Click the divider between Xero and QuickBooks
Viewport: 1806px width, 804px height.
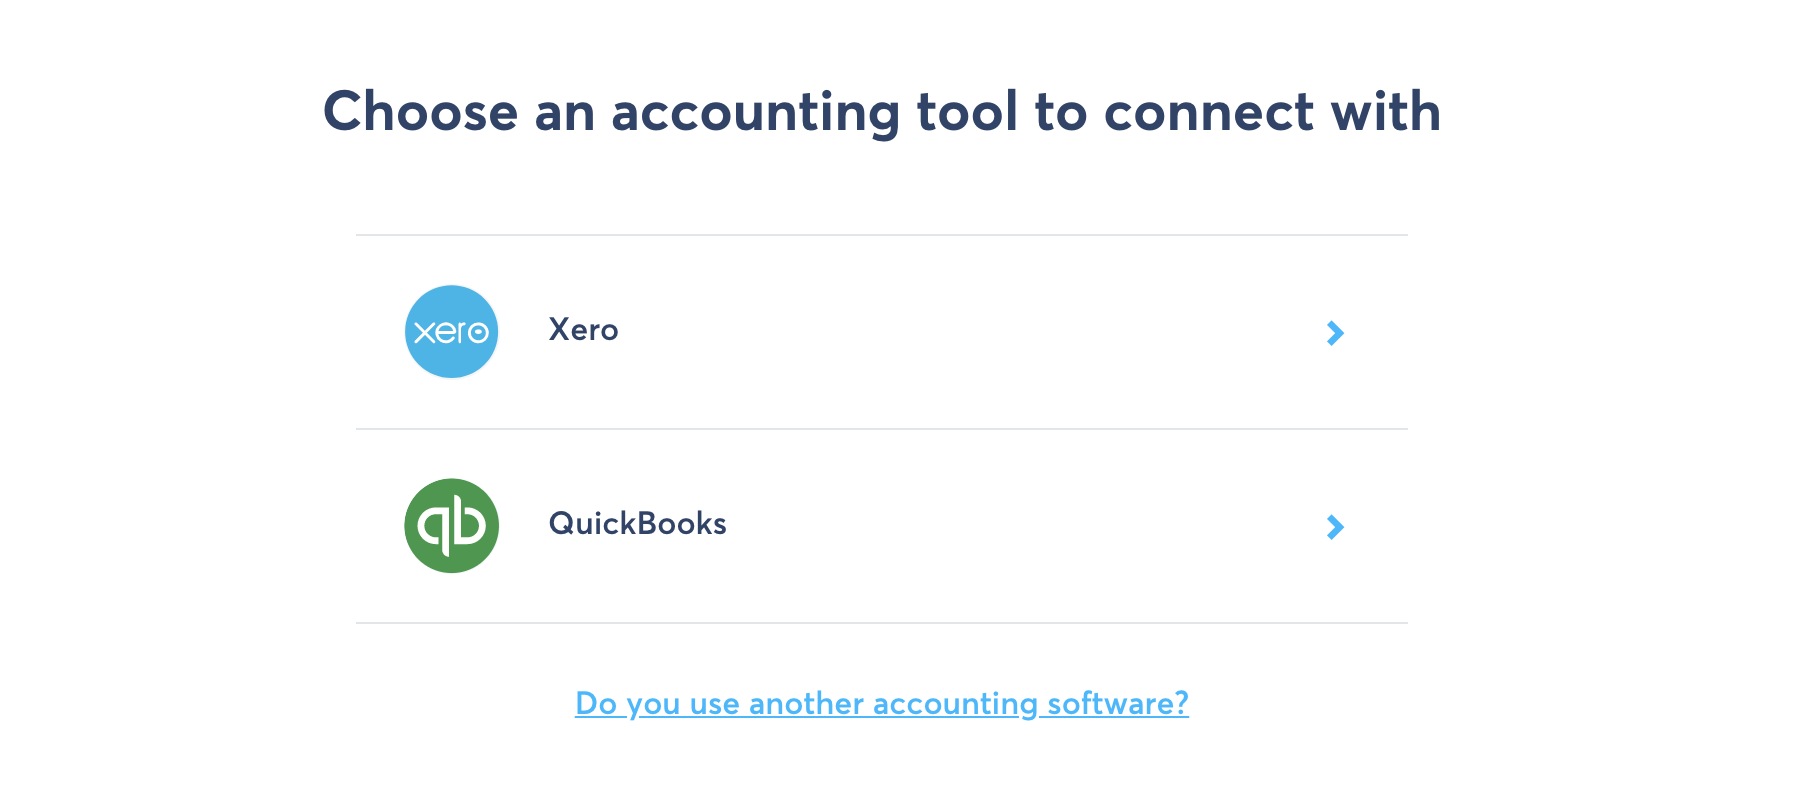pyautogui.click(x=881, y=429)
